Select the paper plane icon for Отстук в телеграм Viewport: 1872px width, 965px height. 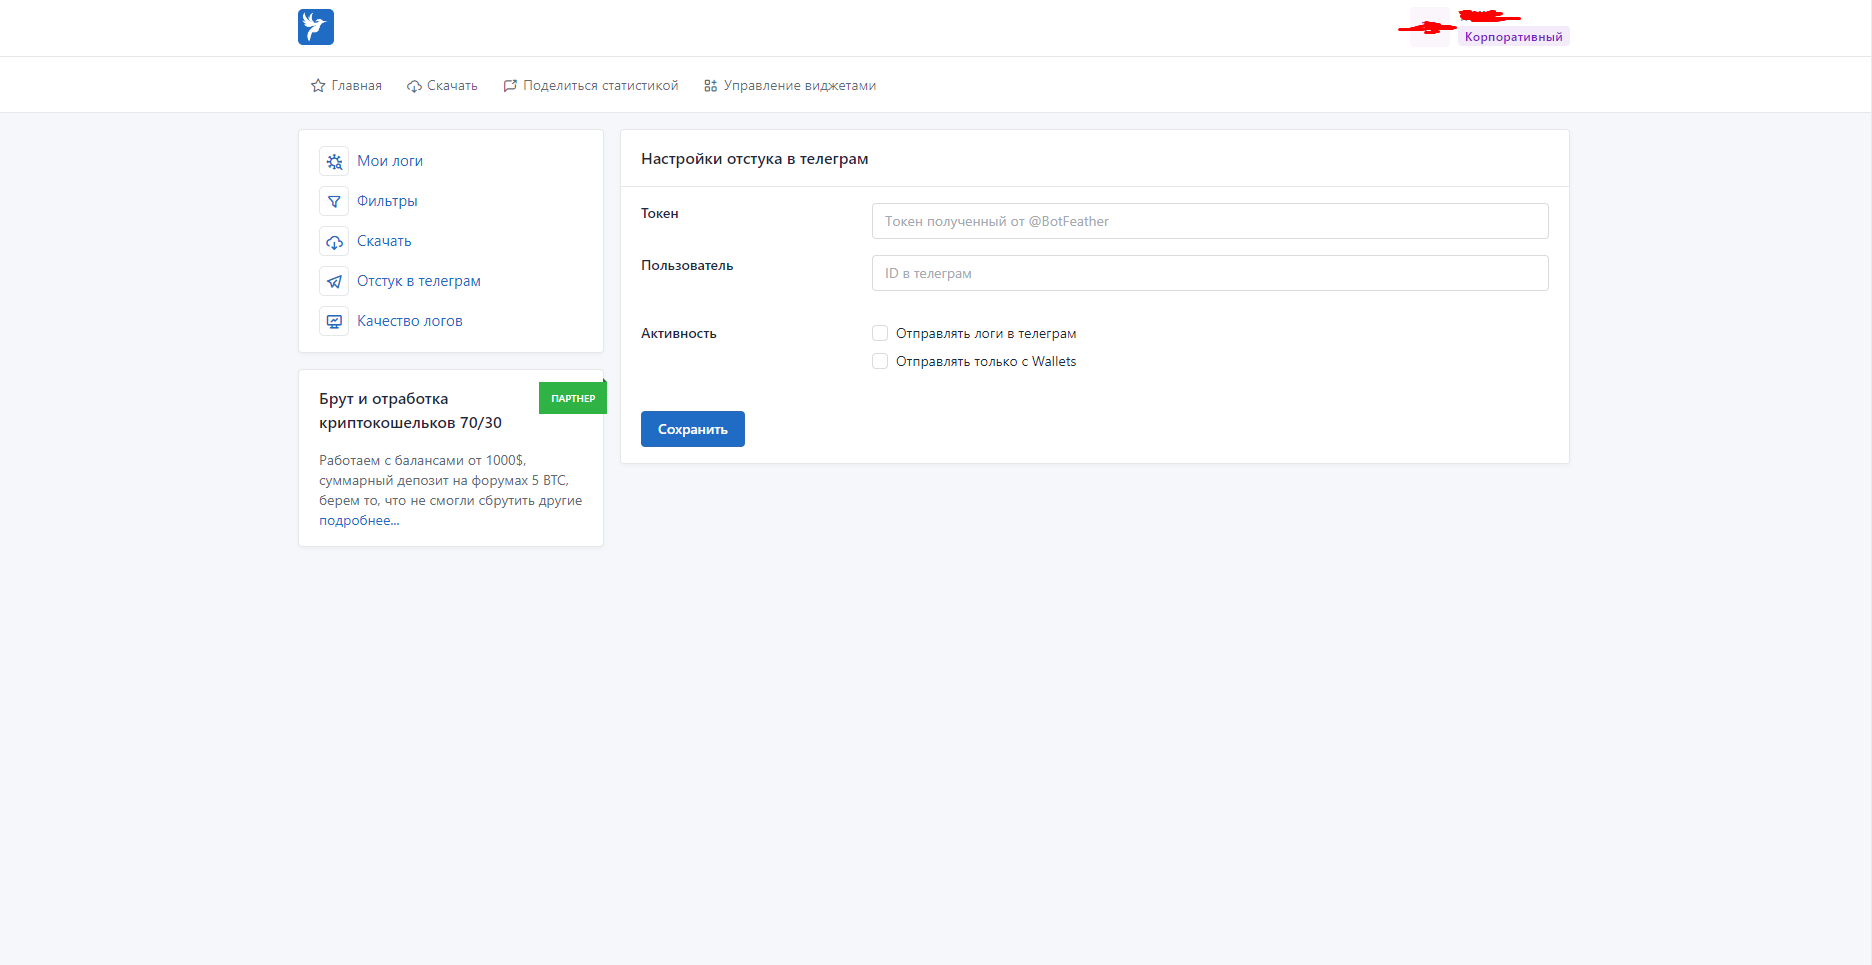coord(334,281)
